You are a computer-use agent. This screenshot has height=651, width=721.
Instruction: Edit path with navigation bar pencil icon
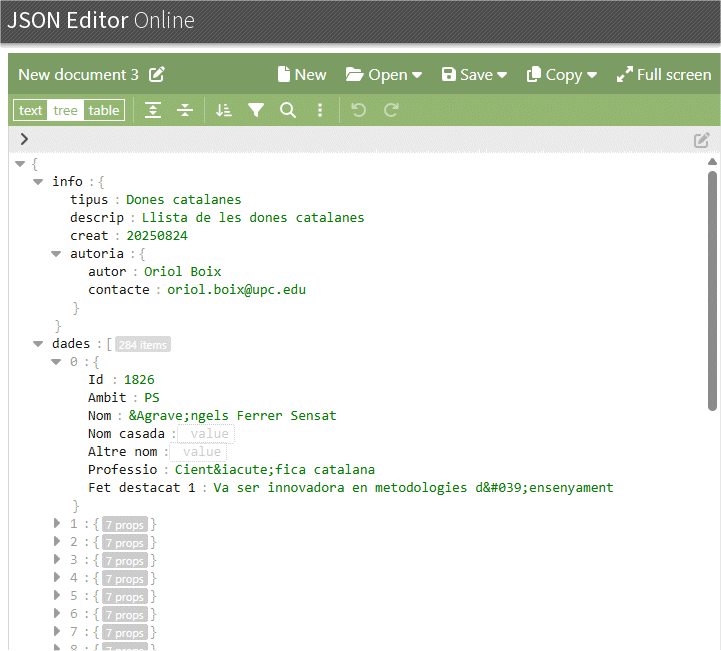702,140
